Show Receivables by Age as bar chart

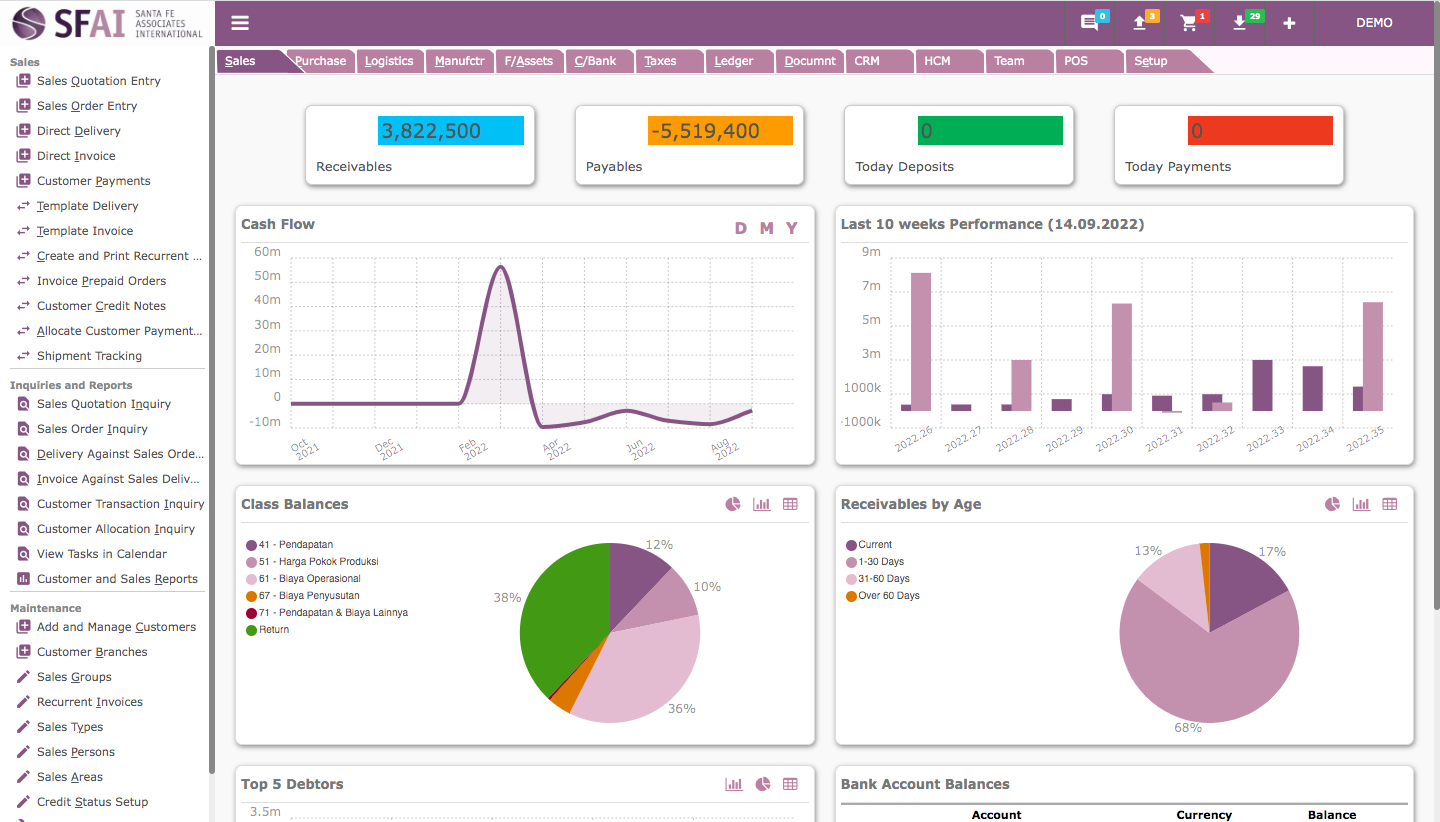(1361, 504)
